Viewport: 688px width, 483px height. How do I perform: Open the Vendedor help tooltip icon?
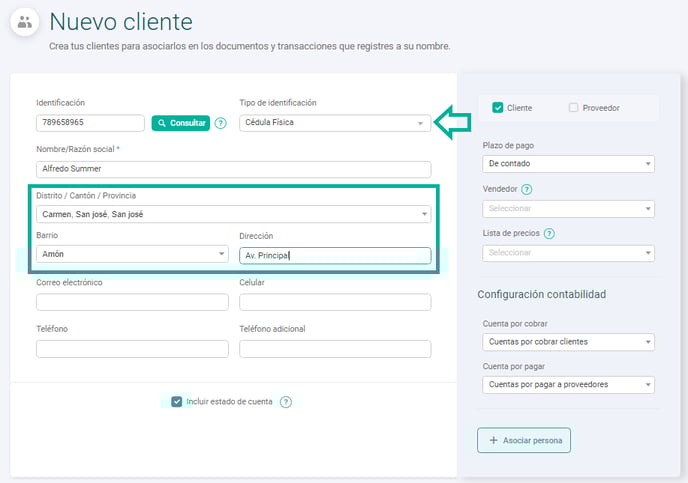[x=527, y=189]
